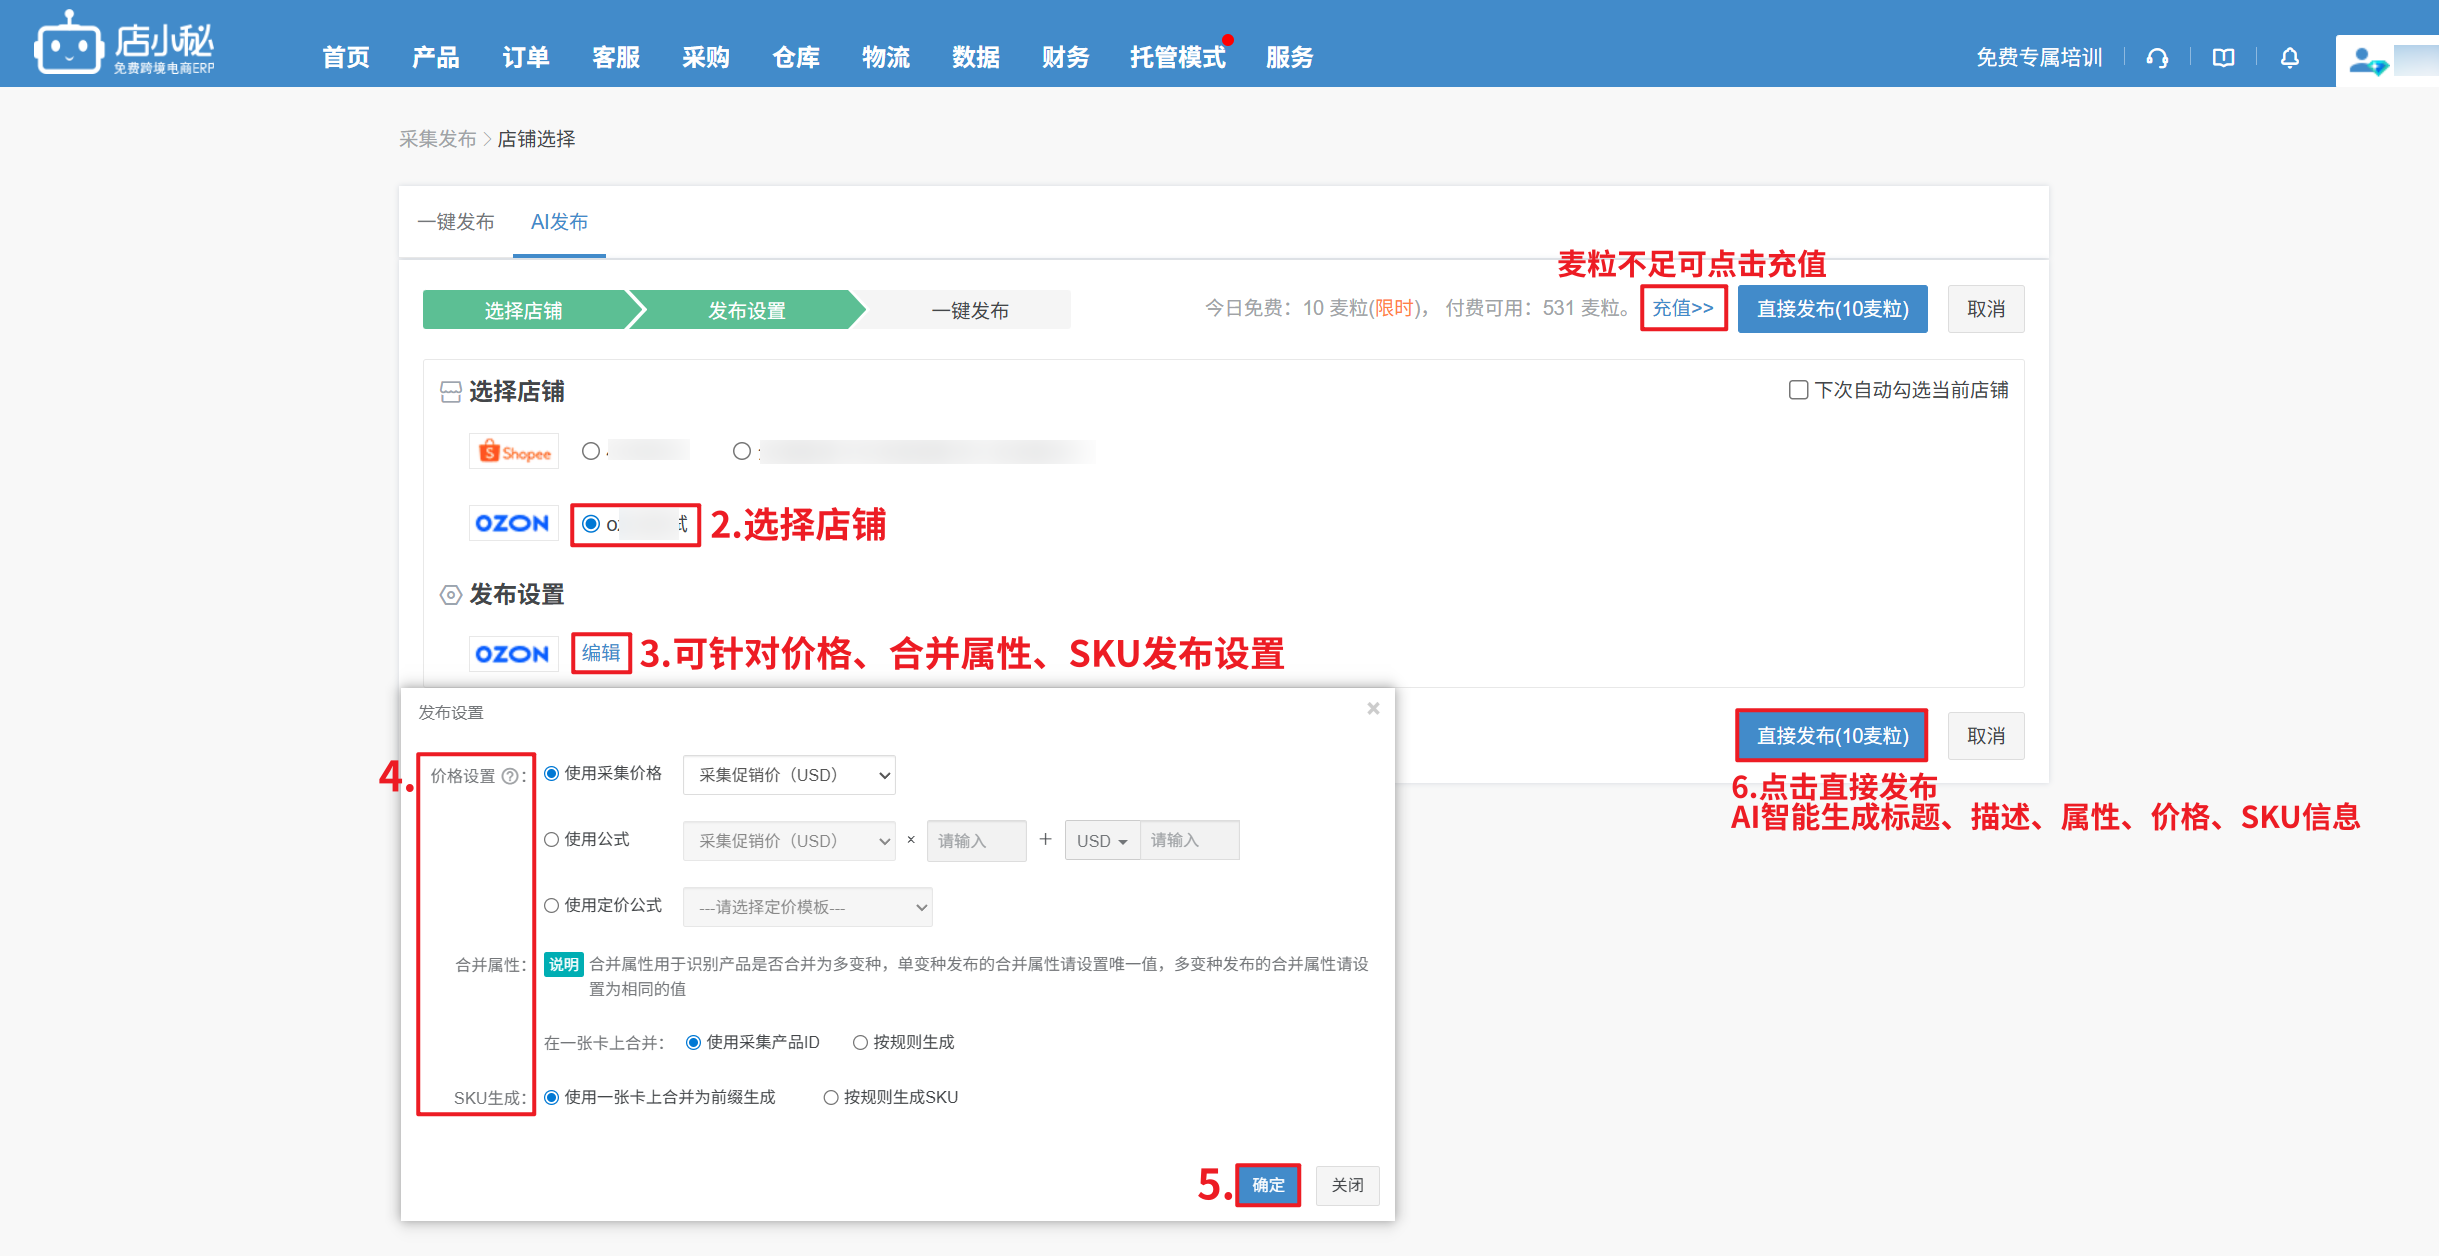Click the 价格设置 help question-mark icon
Screen dimensions: 2439x1256
[510, 776]
